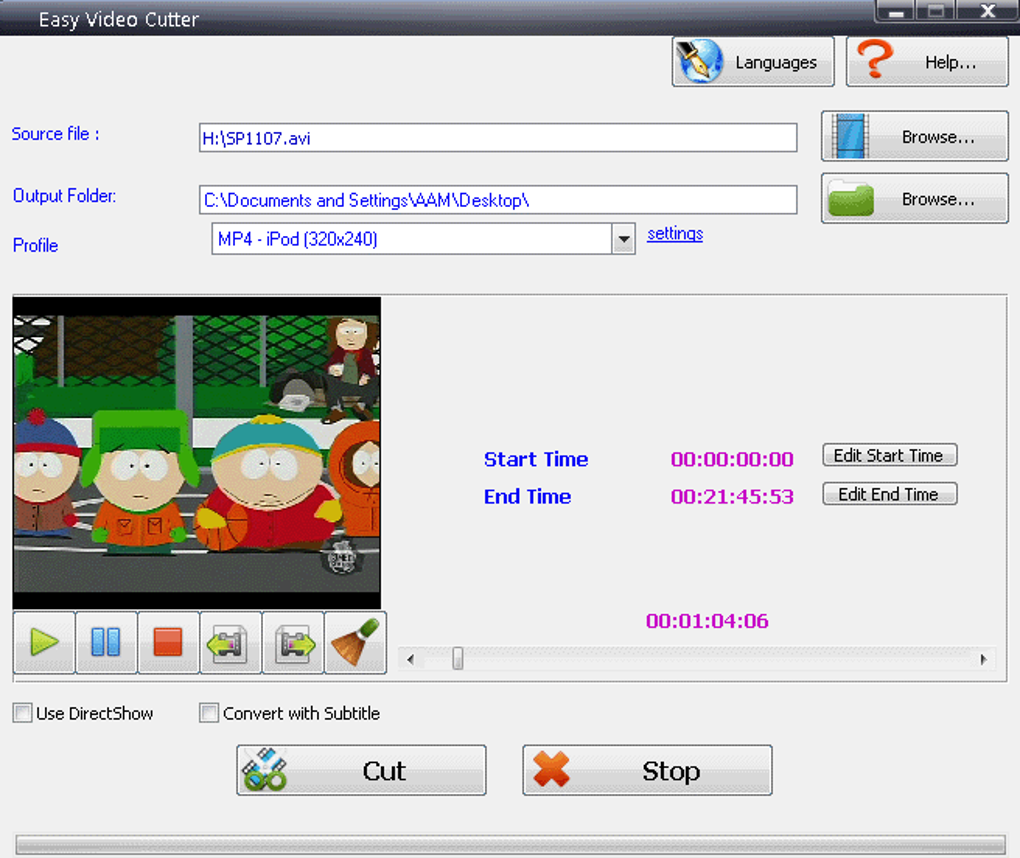This screenshot has height=858, width=1020.
Task: Click the seek bar's right arrow
Action: coord(984,659)
